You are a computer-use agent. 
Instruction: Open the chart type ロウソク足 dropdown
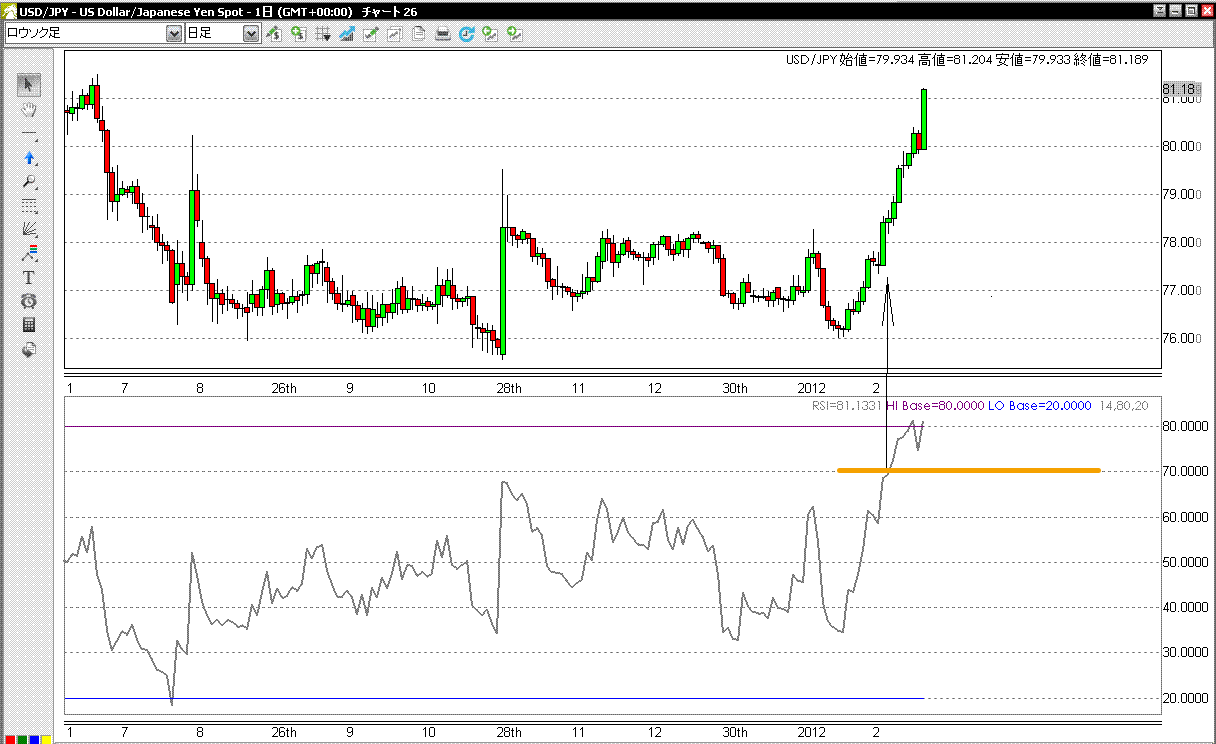pos(172,34)
